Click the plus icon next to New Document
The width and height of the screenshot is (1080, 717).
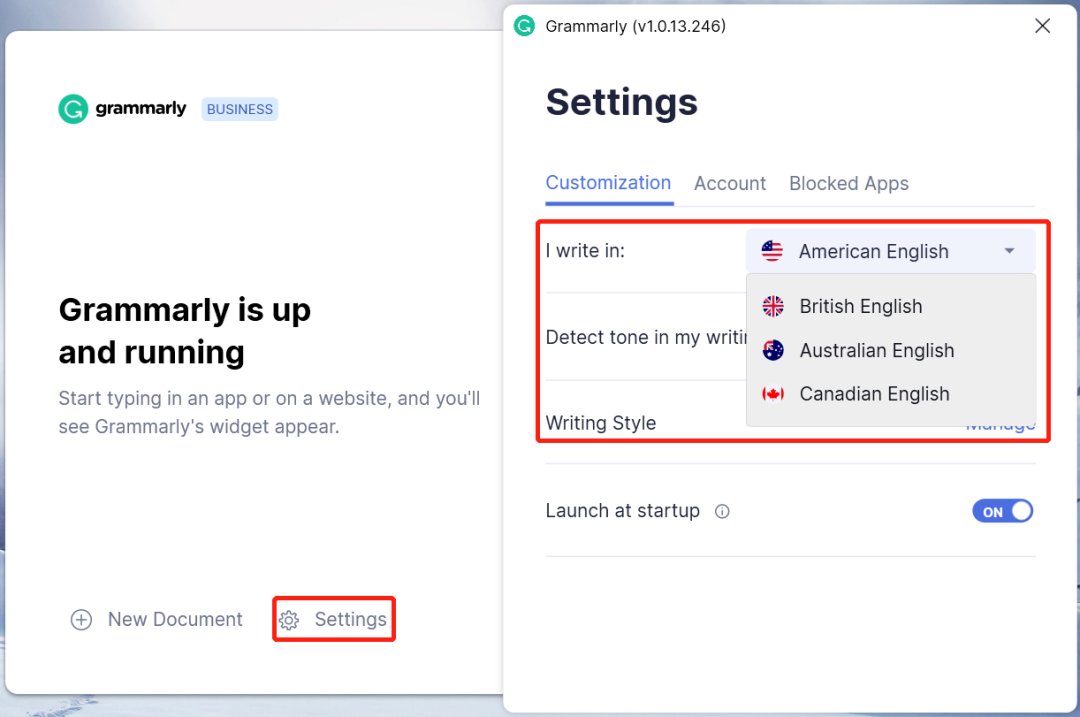(81, 620)
